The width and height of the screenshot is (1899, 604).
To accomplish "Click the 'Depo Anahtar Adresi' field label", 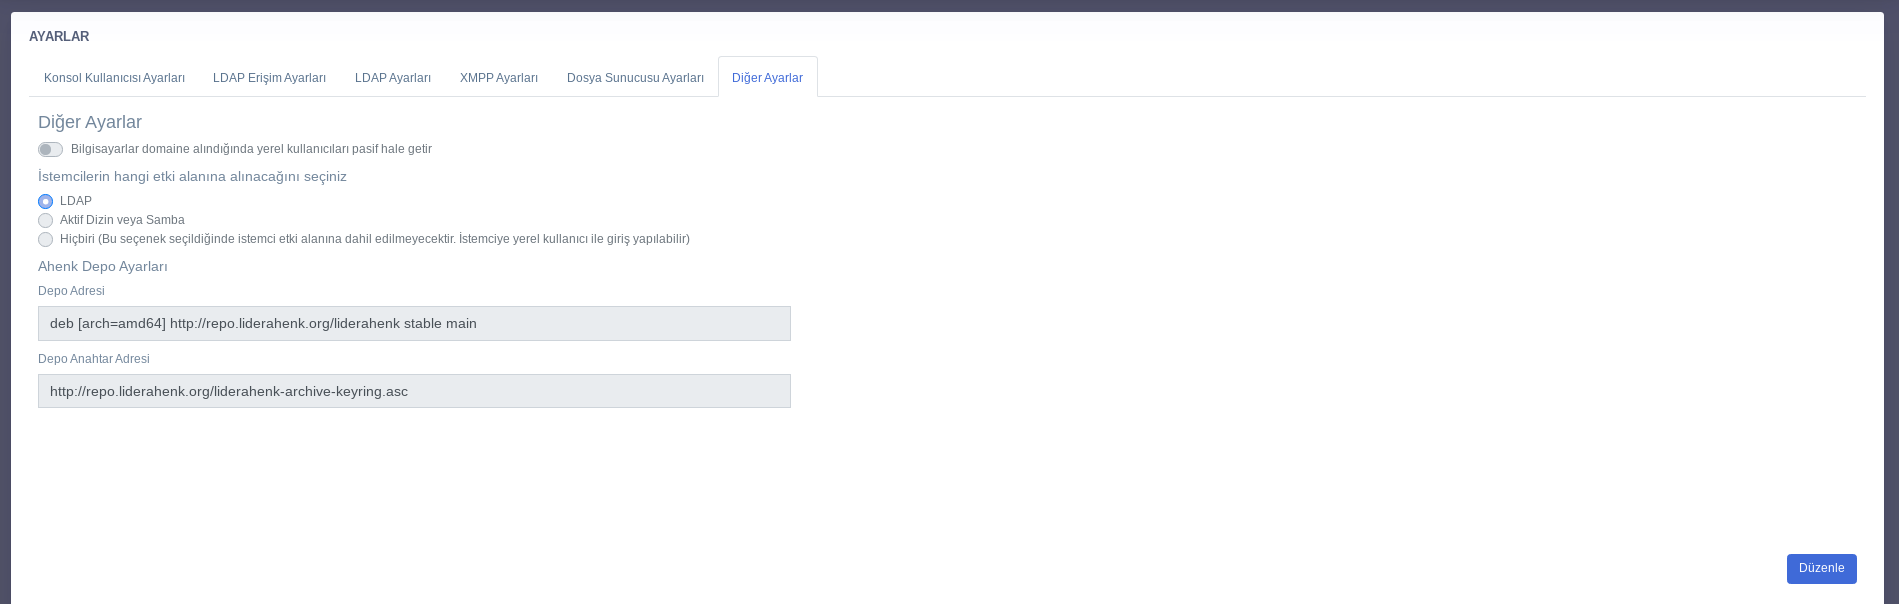I will 94,359.
